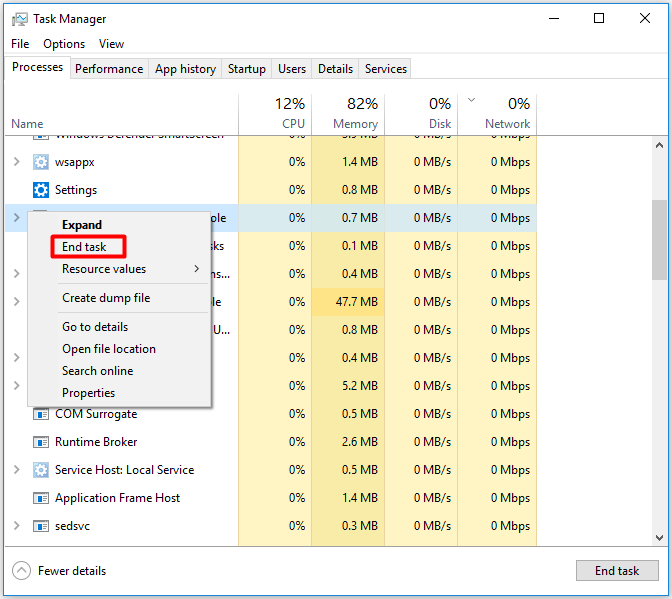
Task: Maximize the Task Manager window
Action: click(599, 18)
